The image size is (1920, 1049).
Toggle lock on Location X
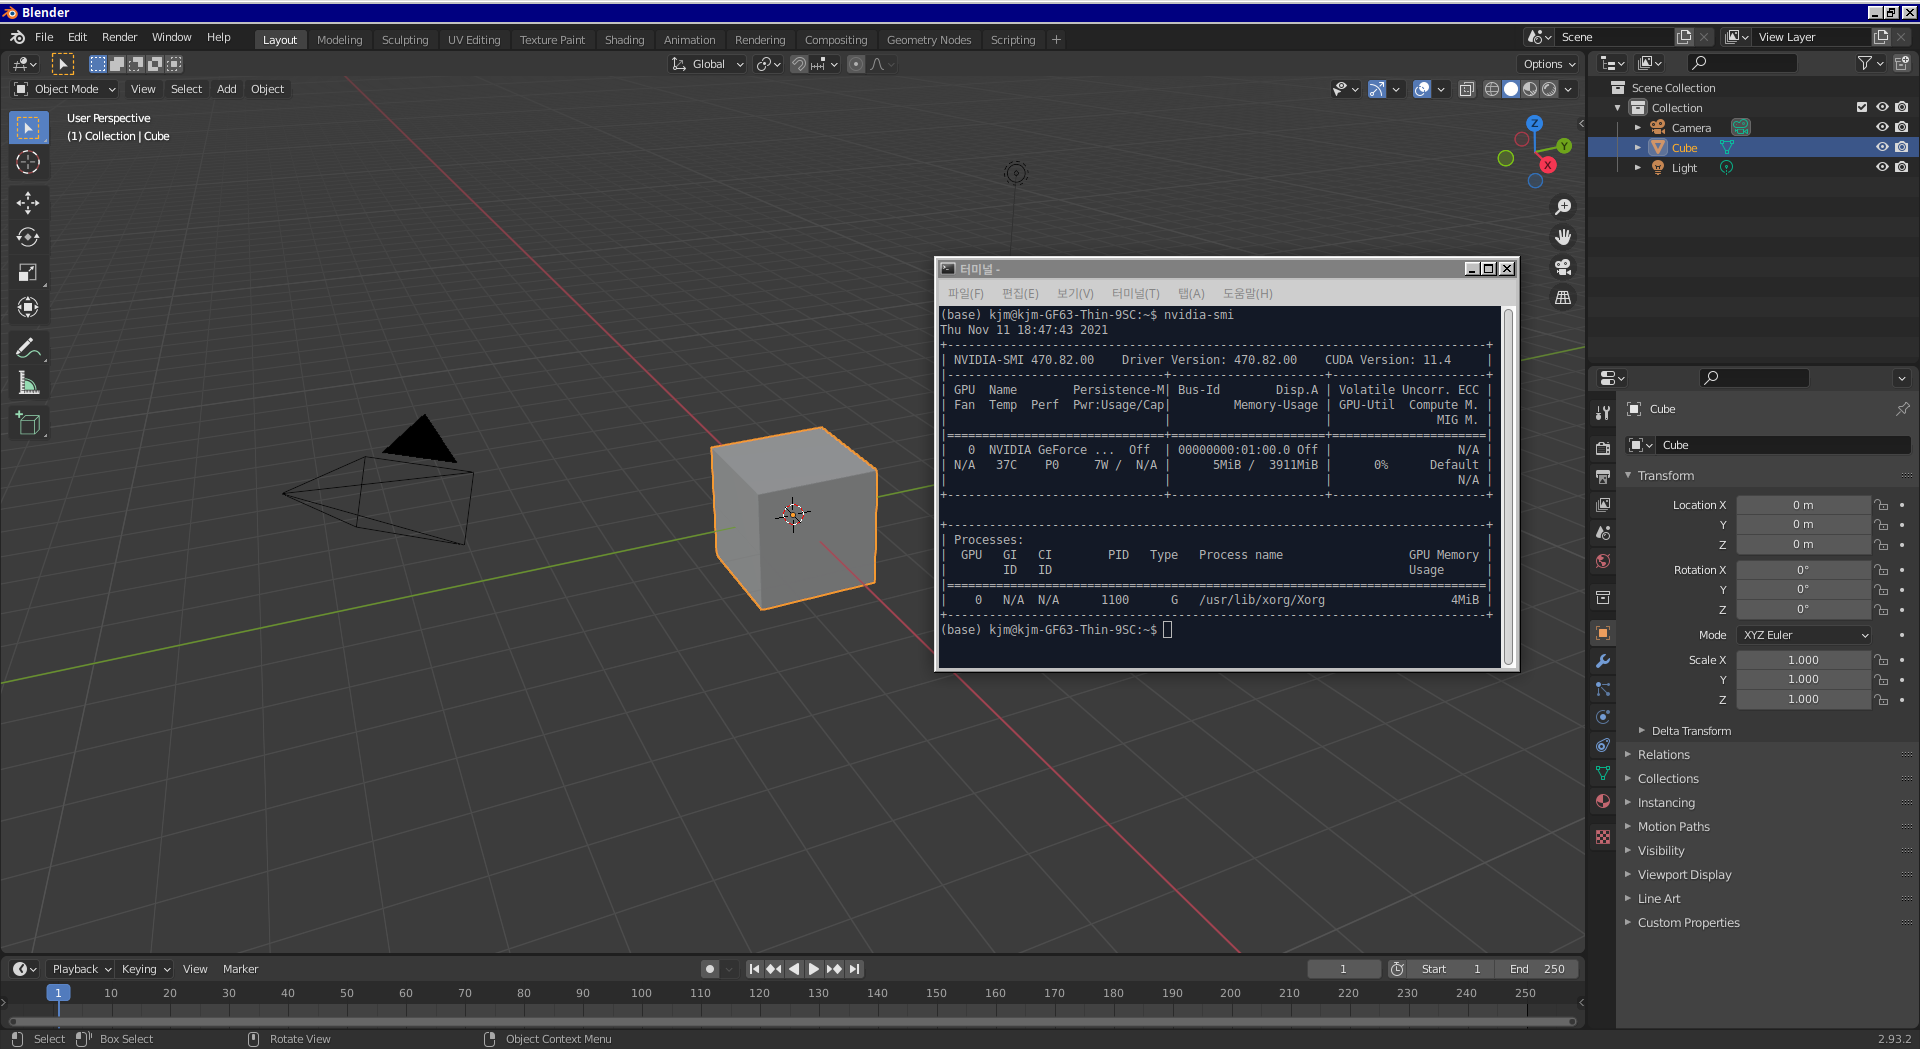[x=1881, y=505]
